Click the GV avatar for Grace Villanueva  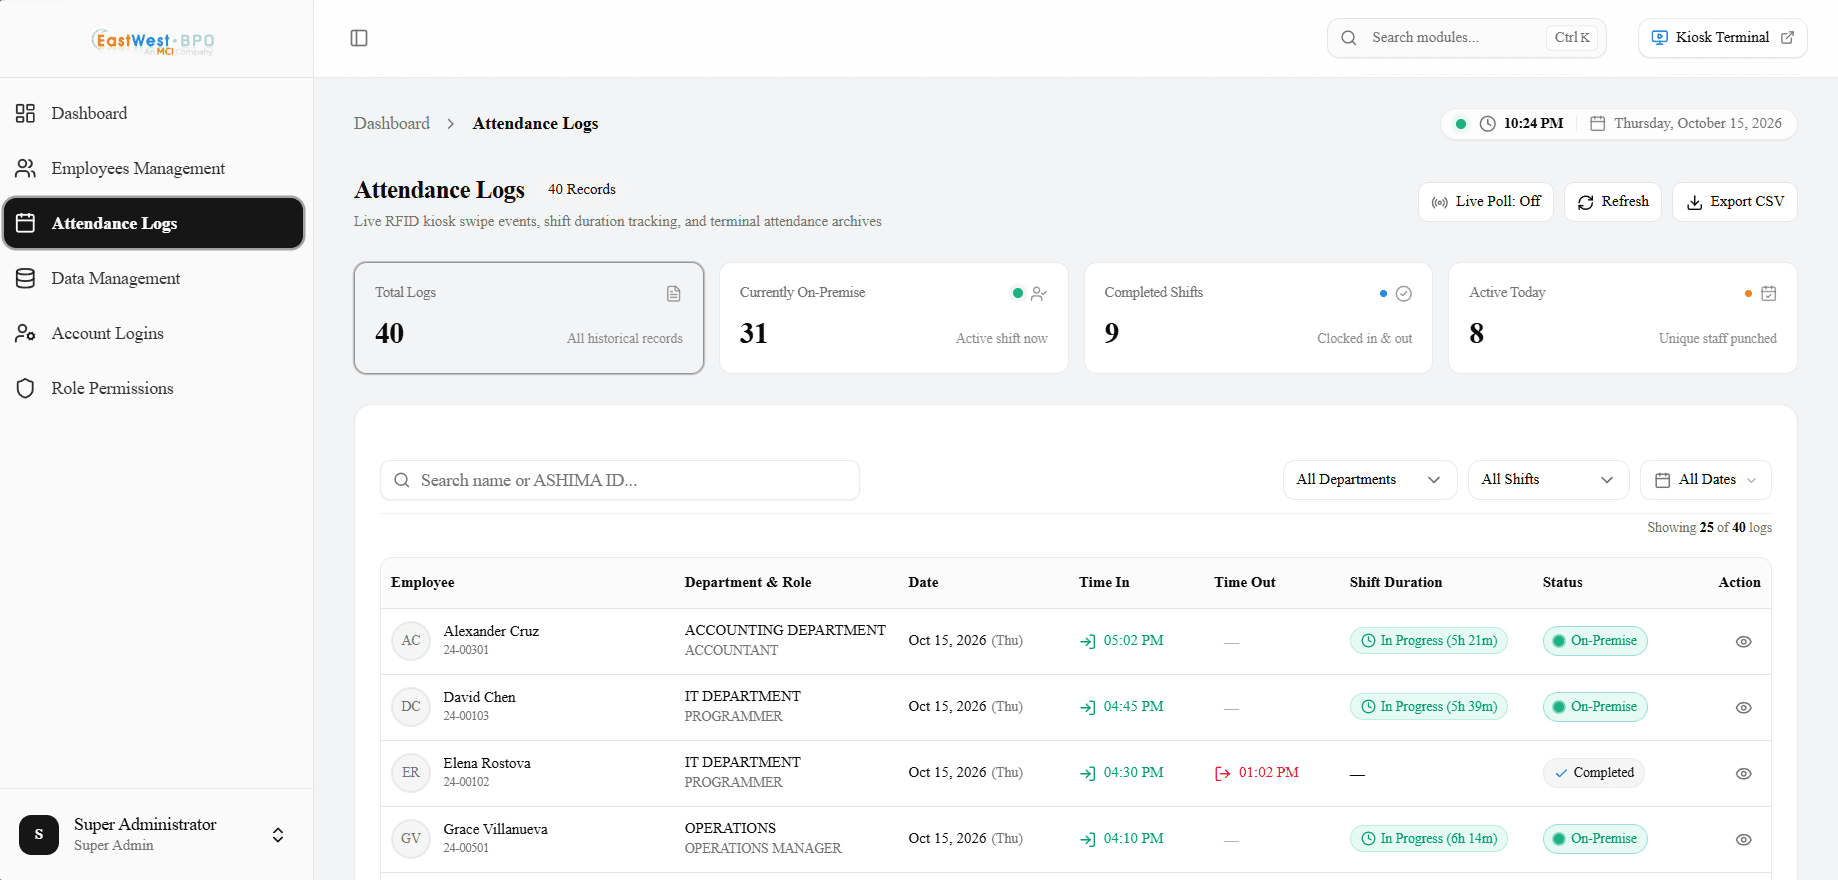coord(411,839)
